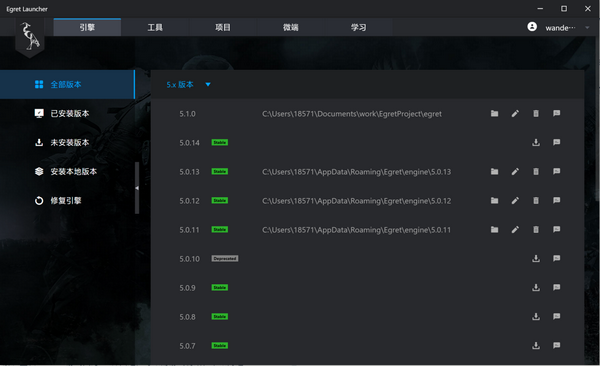Switch to the 工具 tab
Viewport: 600px width, 366px height.
[x=155, y=27]
